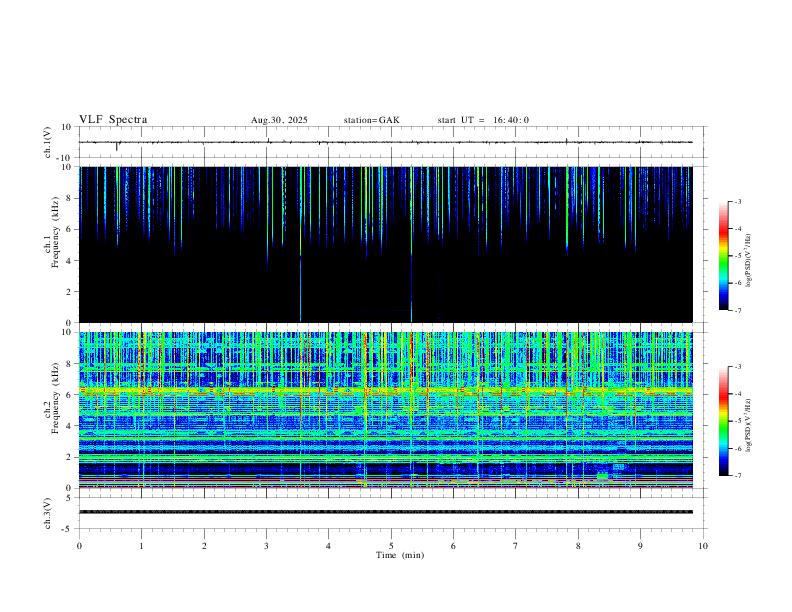Click the "-10" tick on the ch.1(V) axis

[x=65, y=158]
